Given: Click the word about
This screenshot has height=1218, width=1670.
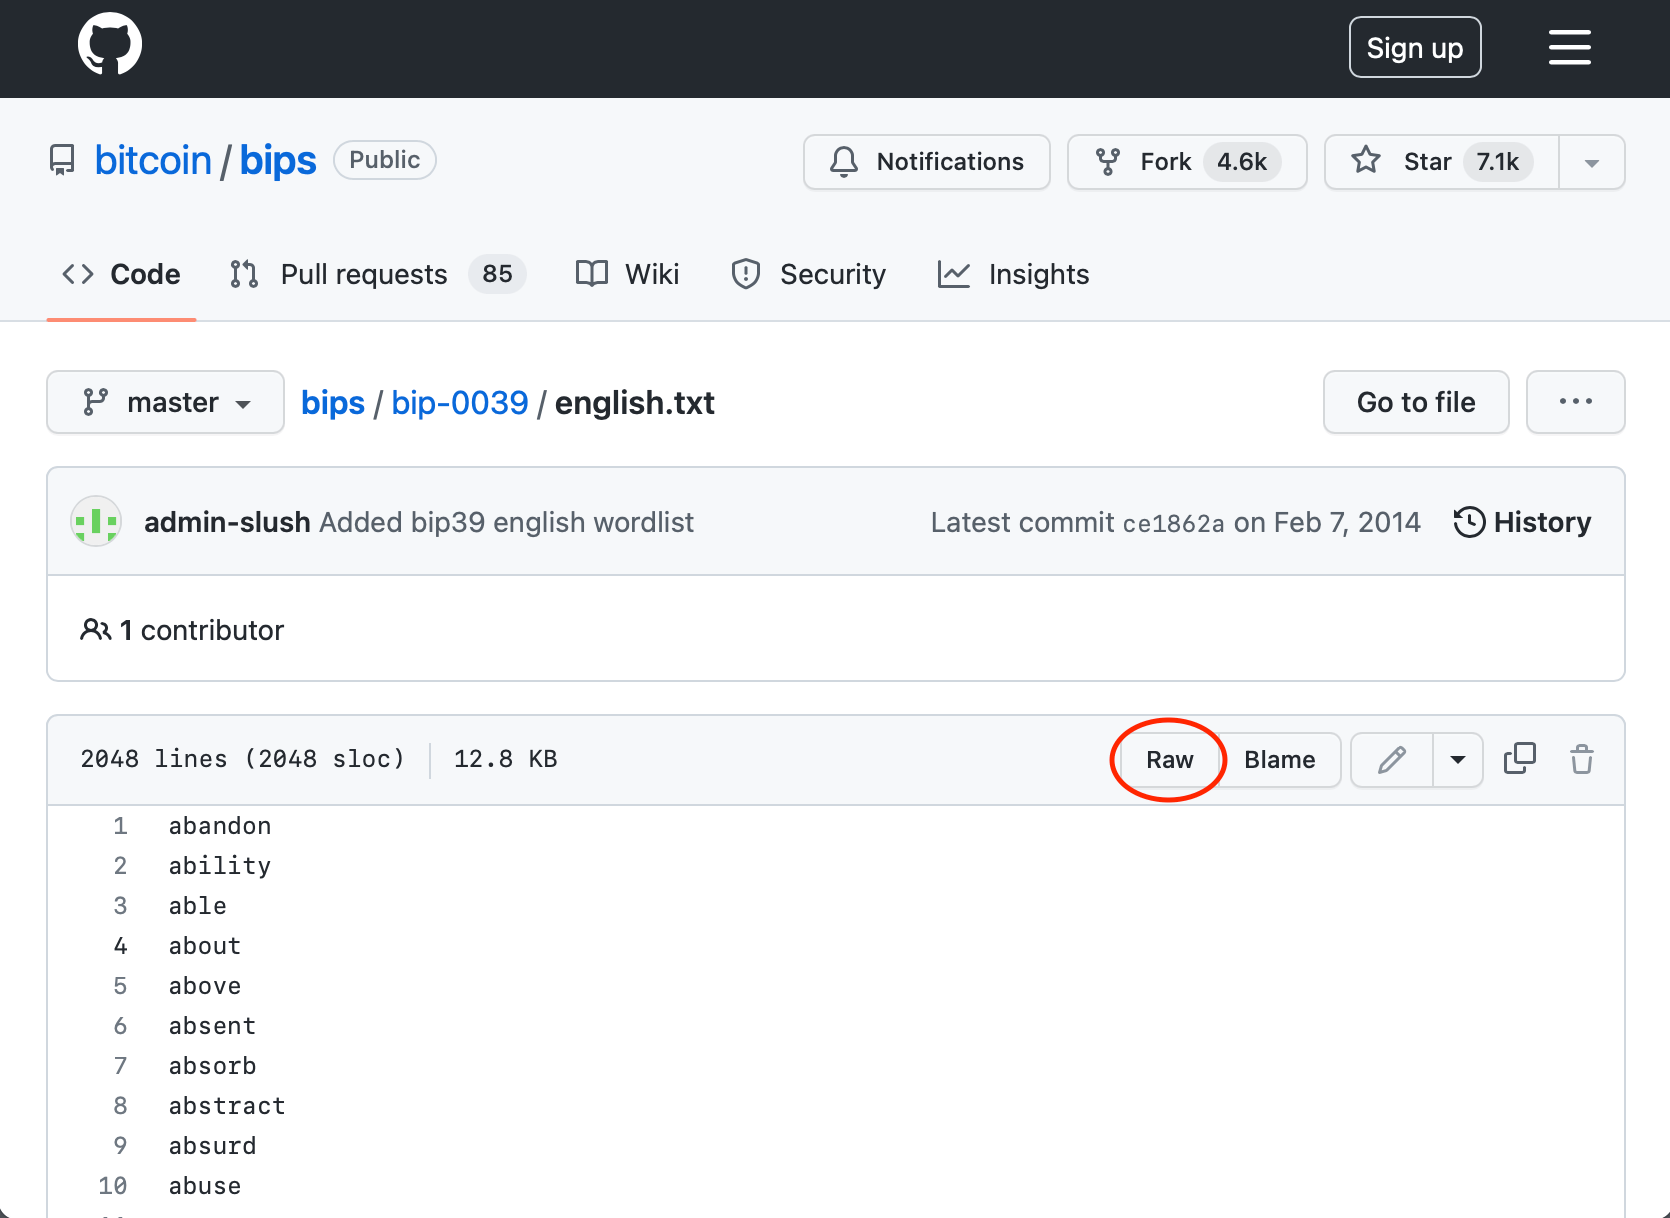Looking at the screenshot, I should click(205, 946).
